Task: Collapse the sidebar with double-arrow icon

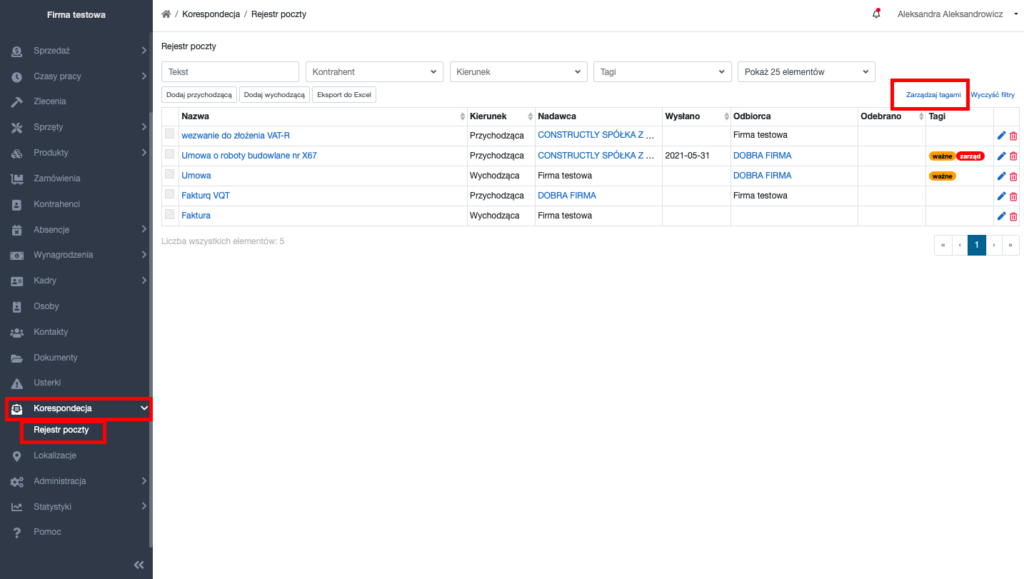Action: click(138, 565)
